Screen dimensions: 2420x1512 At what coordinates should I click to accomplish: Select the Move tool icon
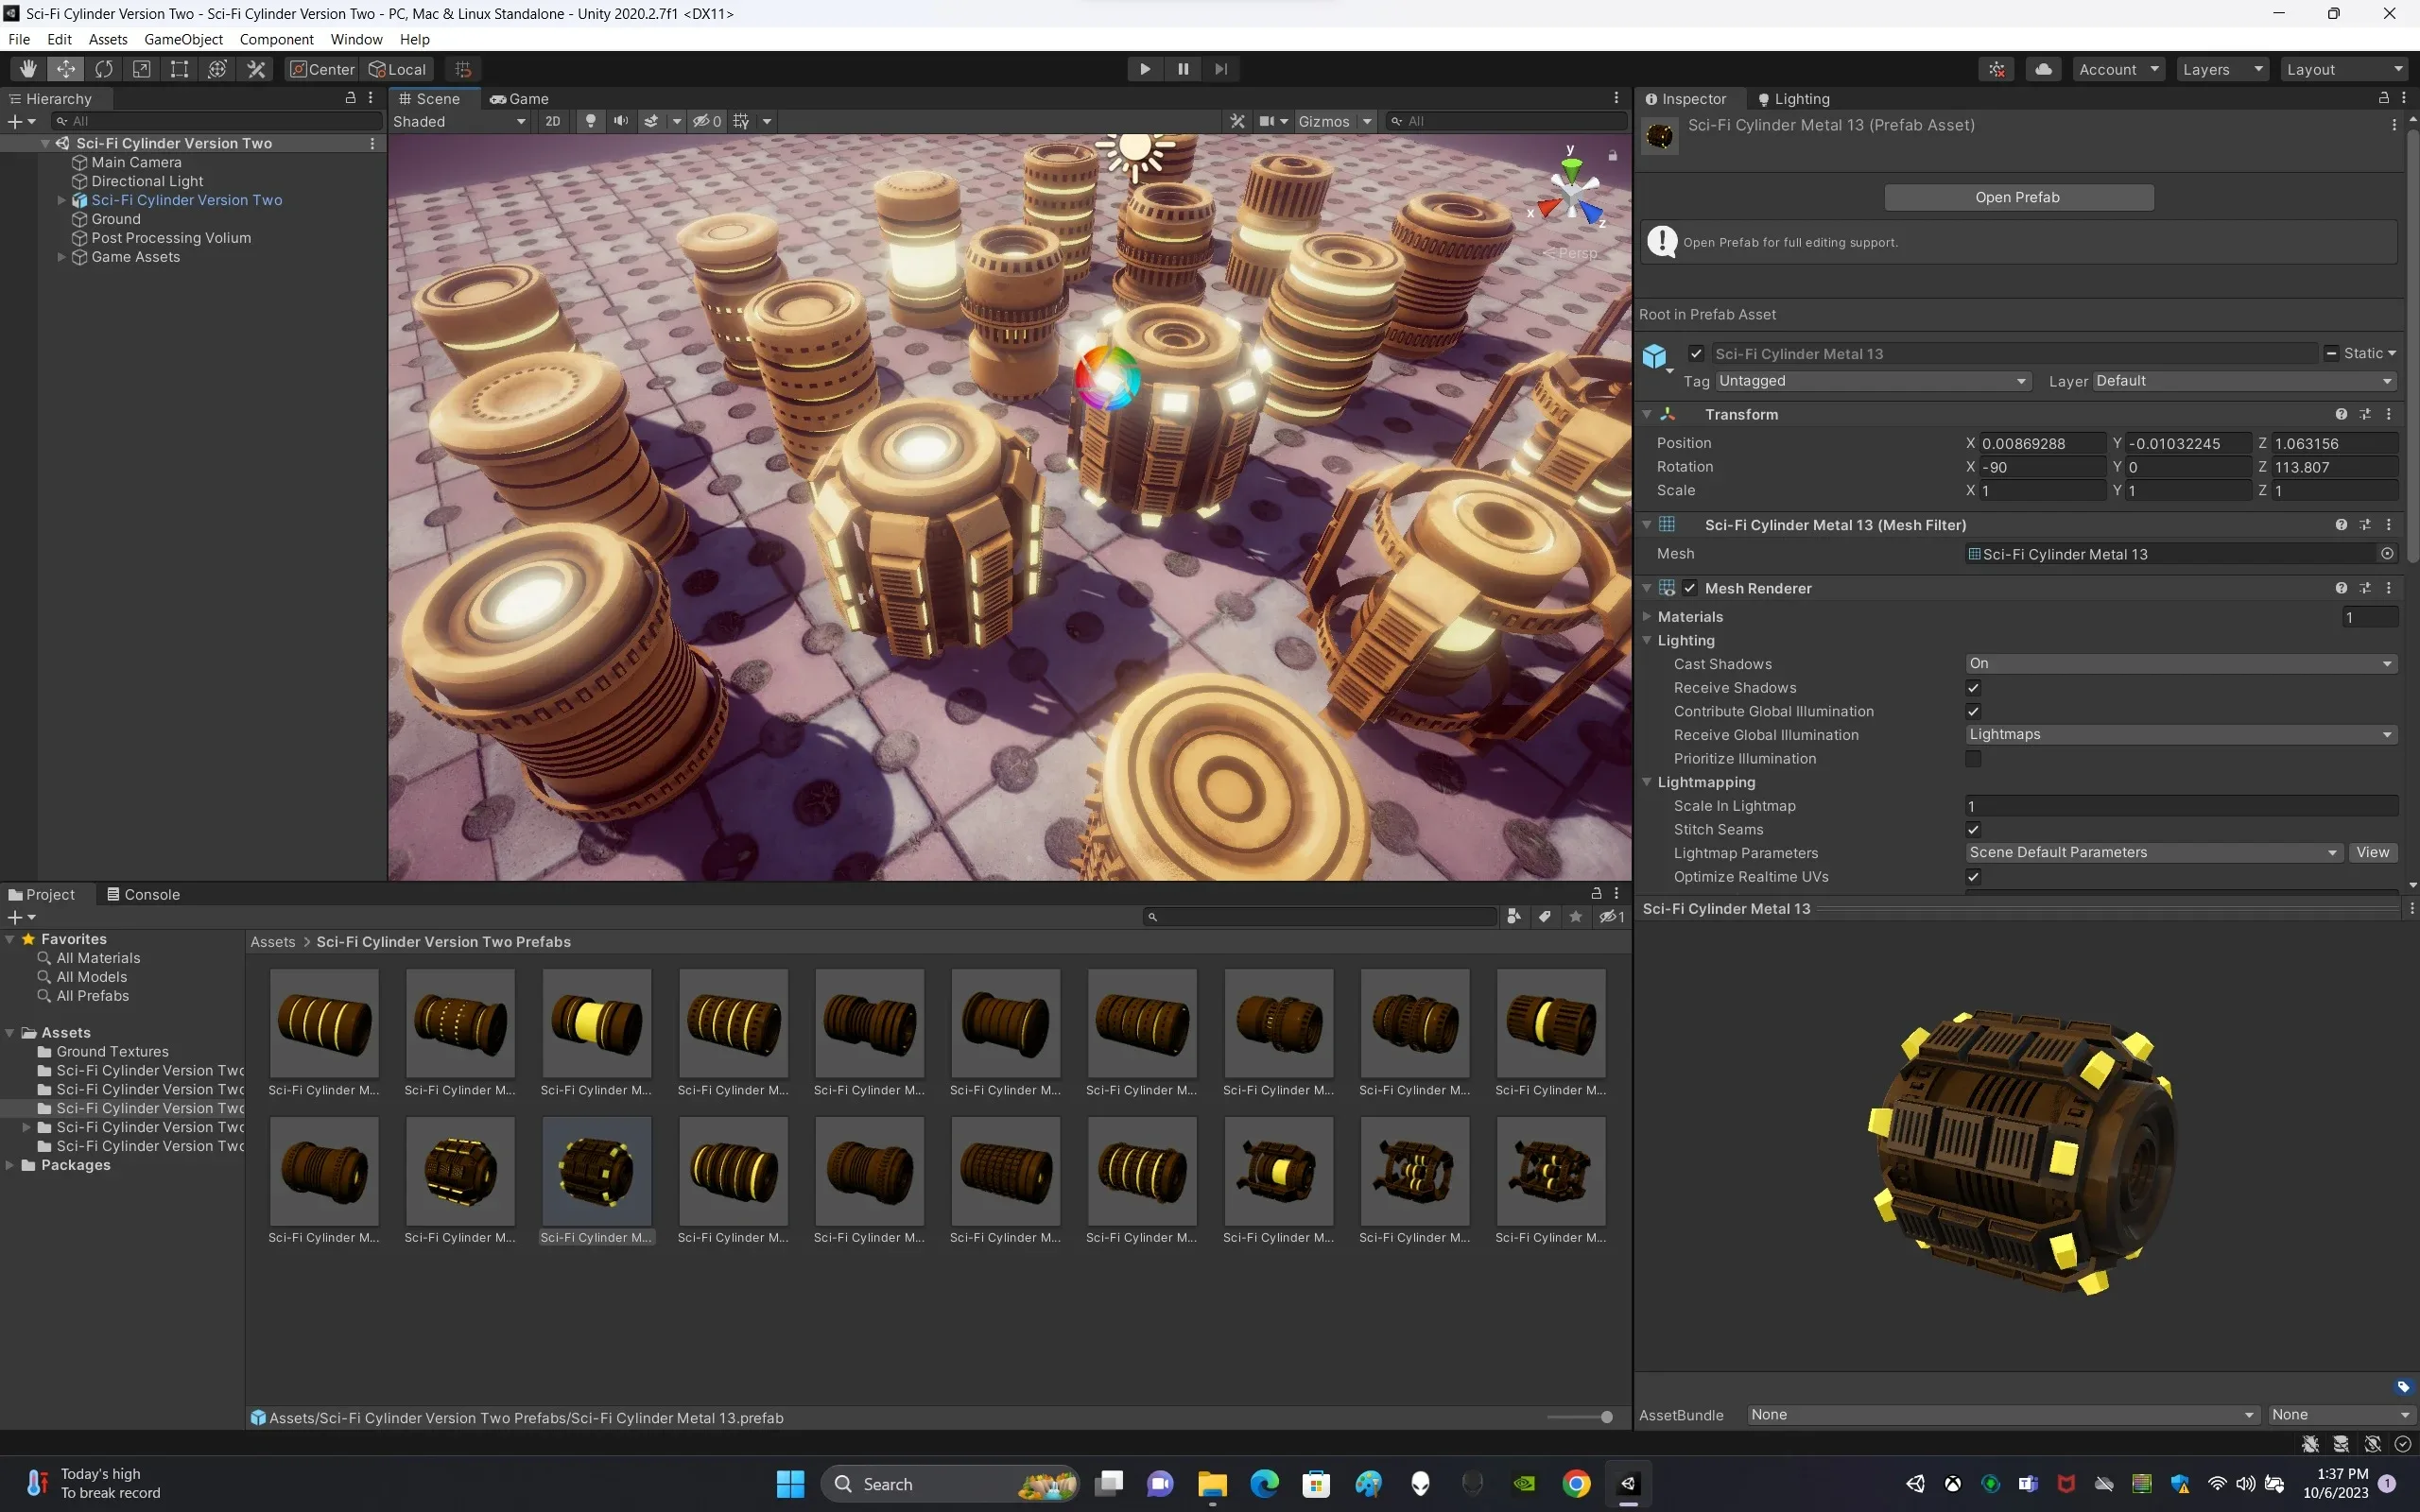64,68
